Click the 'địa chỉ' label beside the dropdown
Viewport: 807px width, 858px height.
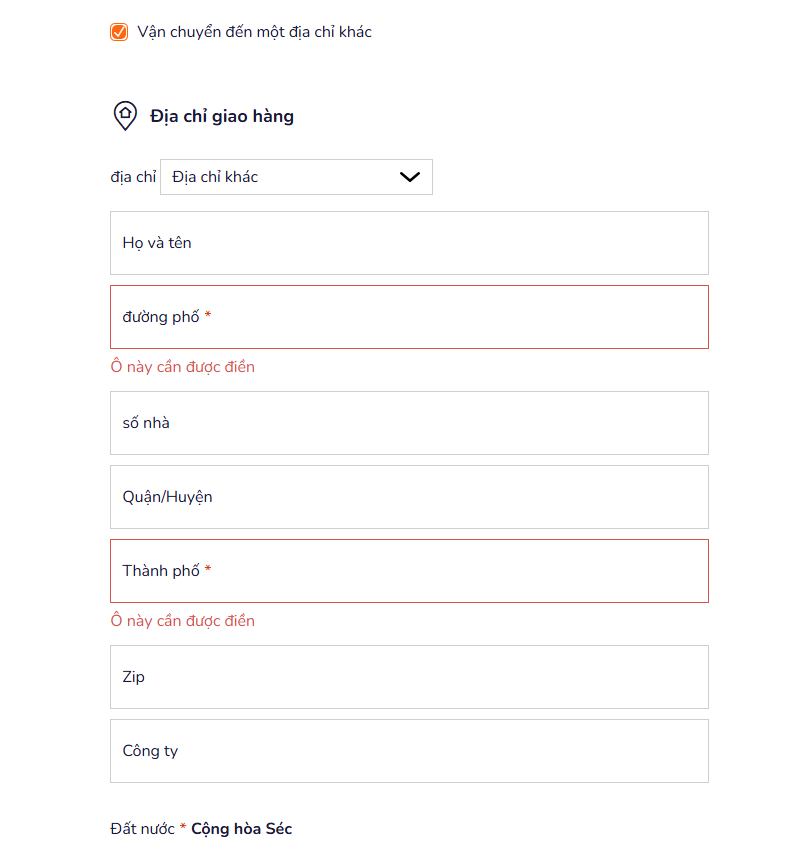(x=133, y=177)
